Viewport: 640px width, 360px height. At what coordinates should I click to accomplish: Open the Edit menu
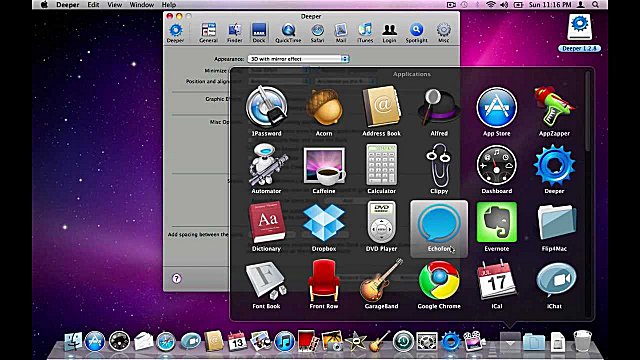(93, 5)
